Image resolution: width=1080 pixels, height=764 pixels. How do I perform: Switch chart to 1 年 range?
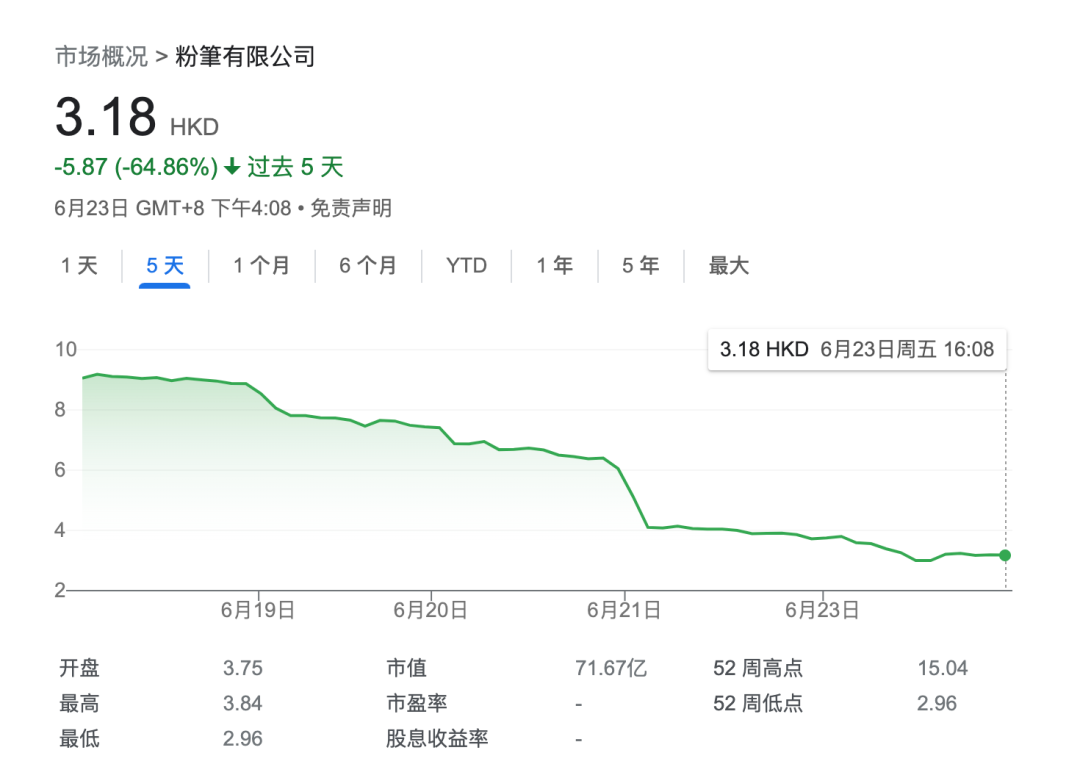[554, 265]
